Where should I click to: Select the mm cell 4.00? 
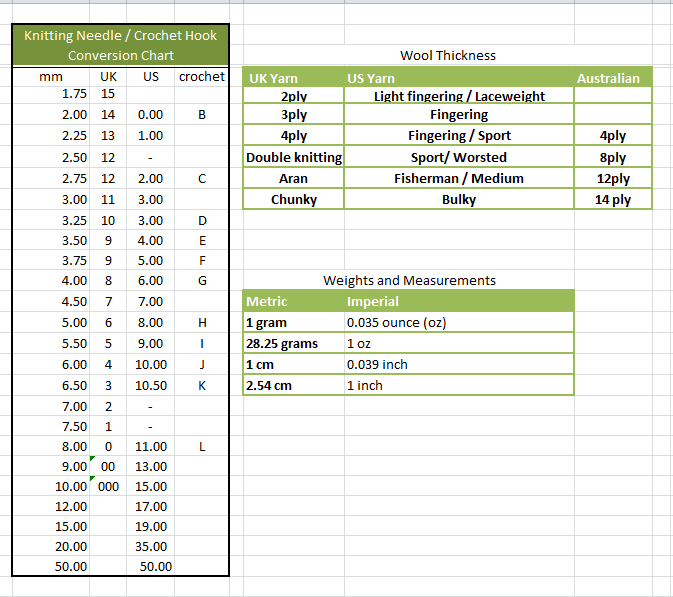[51, 281]
